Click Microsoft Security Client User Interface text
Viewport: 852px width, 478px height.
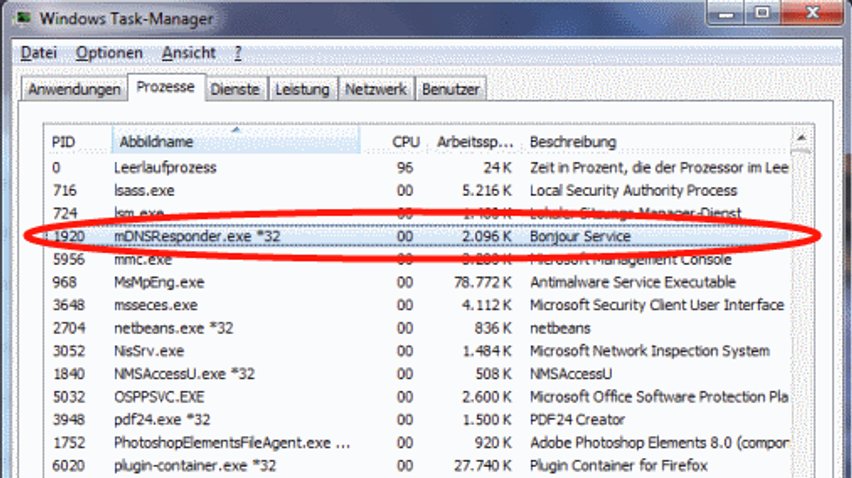tap(657, 305)
